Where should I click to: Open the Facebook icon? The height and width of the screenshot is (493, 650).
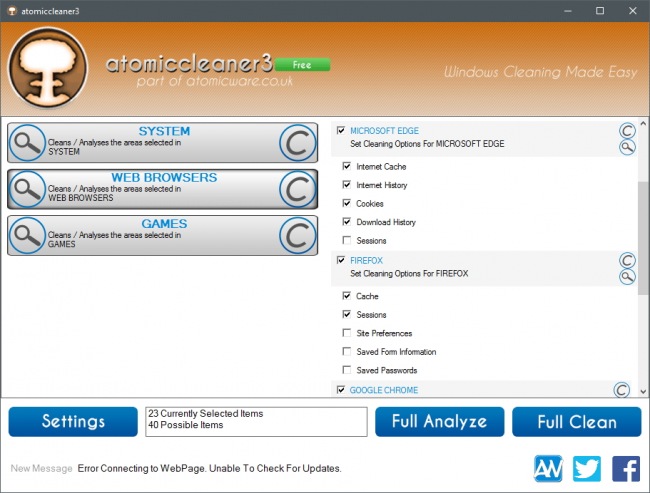(626, 469)
